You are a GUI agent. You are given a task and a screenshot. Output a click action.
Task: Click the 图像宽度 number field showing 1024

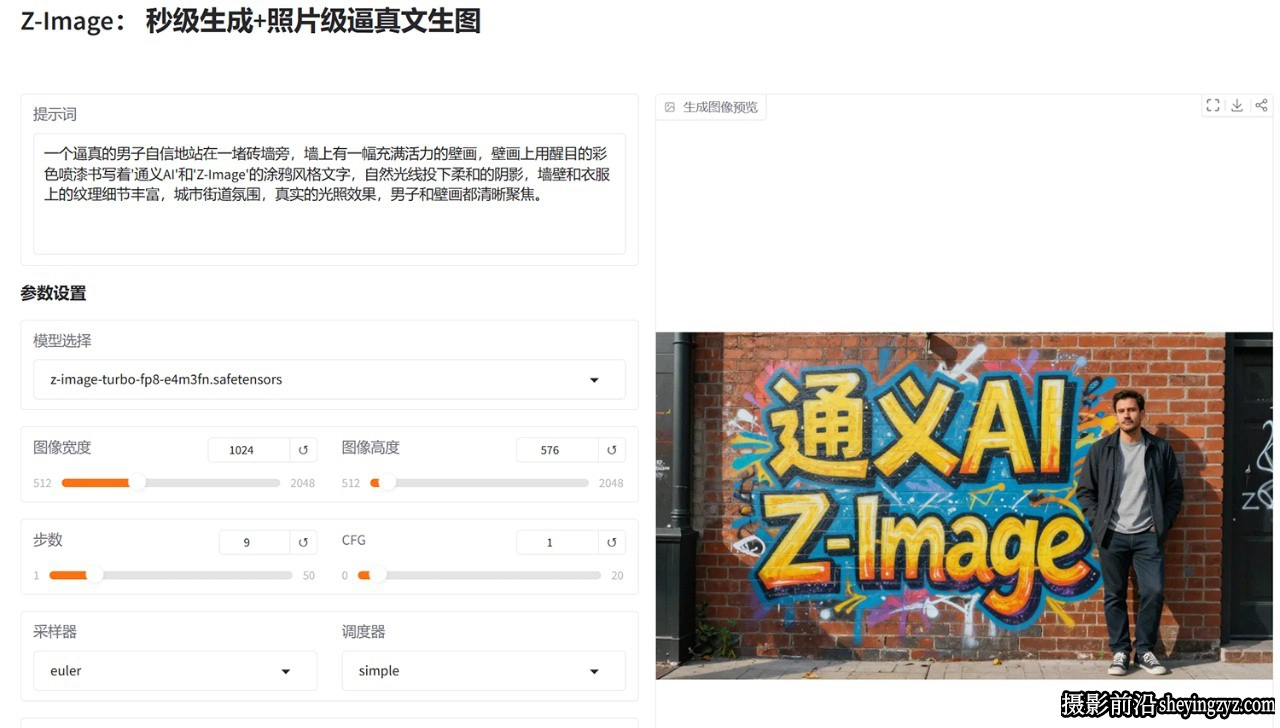tap(249, 450)
